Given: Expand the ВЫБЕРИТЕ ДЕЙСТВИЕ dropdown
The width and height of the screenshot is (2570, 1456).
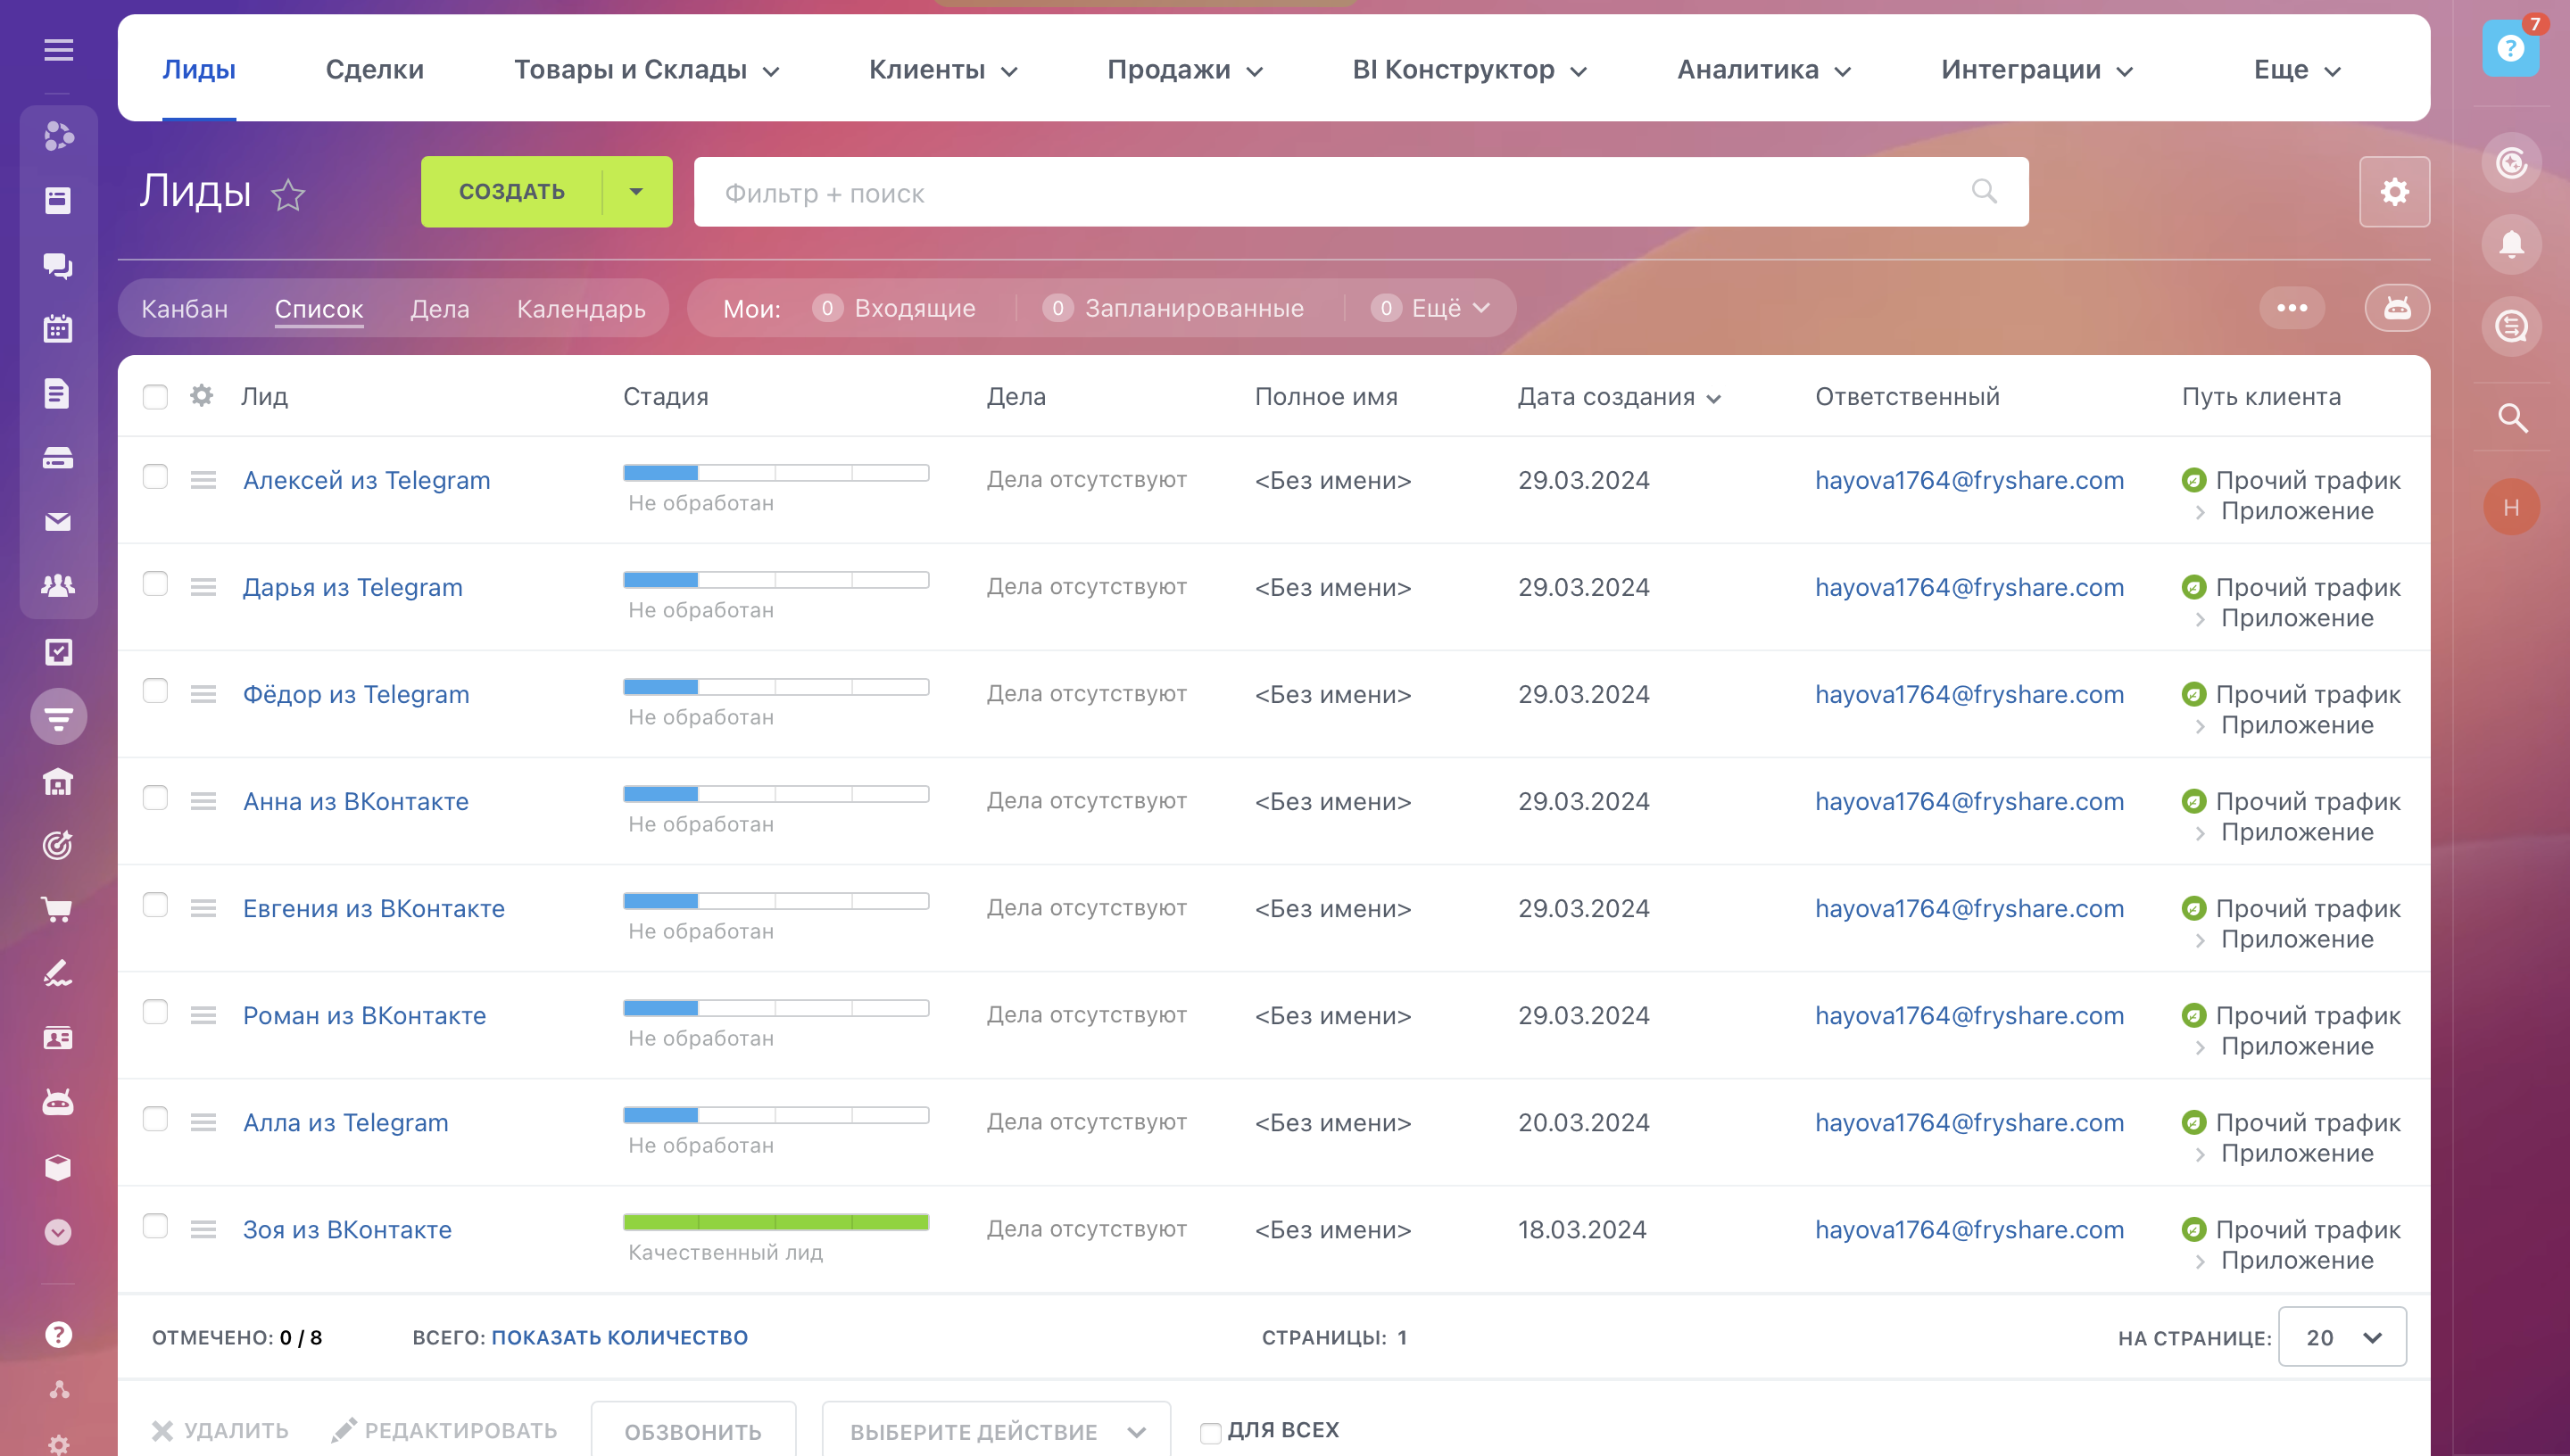Looking at the screenshot, I should [996, 1431].
